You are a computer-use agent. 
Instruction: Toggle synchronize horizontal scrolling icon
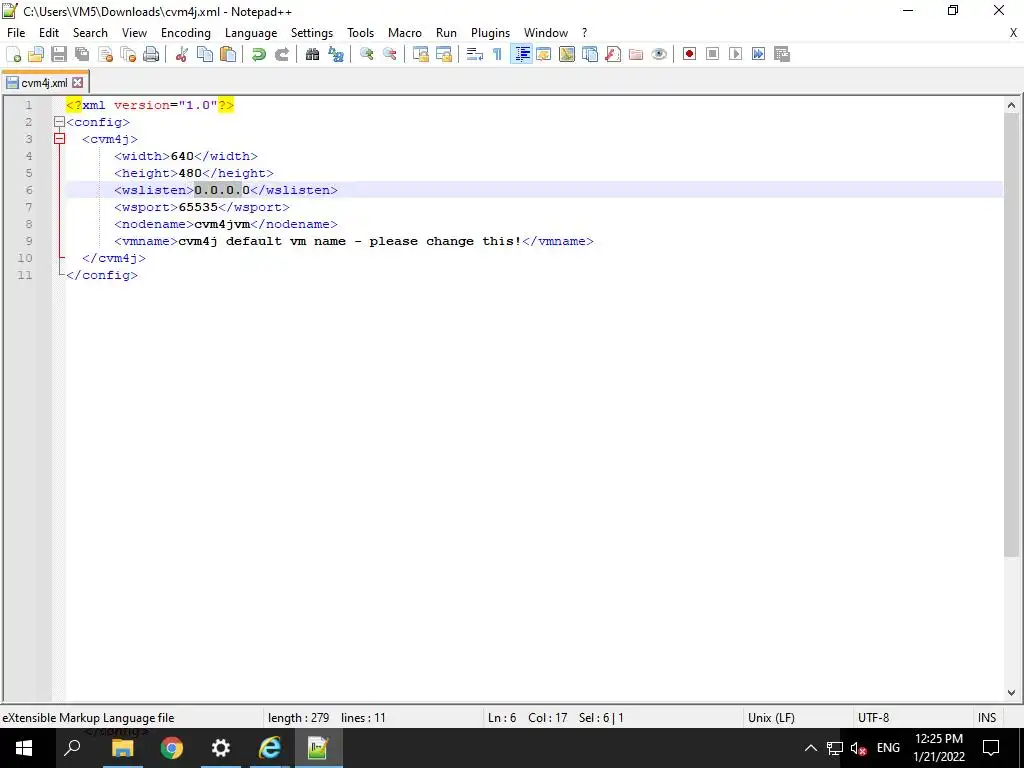pyautogui.click(x=444, y=54)
